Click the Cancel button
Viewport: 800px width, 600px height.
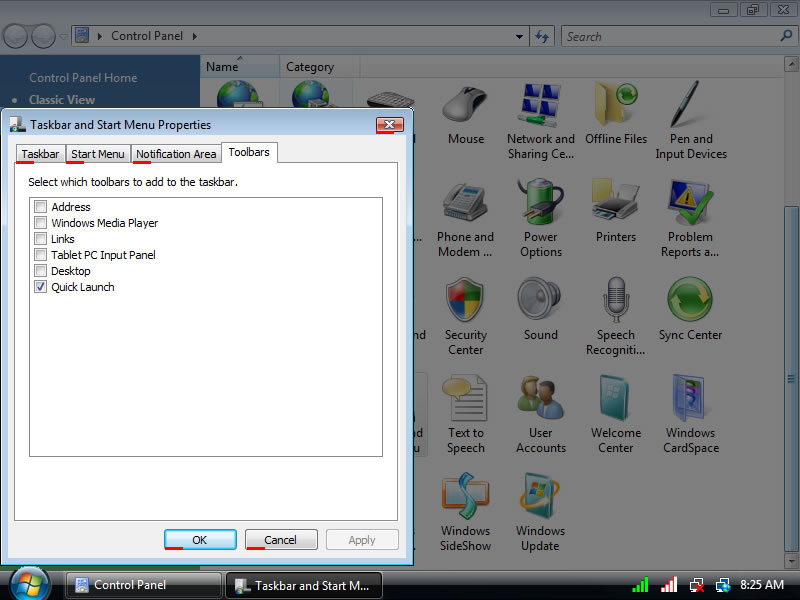point(281,540)
